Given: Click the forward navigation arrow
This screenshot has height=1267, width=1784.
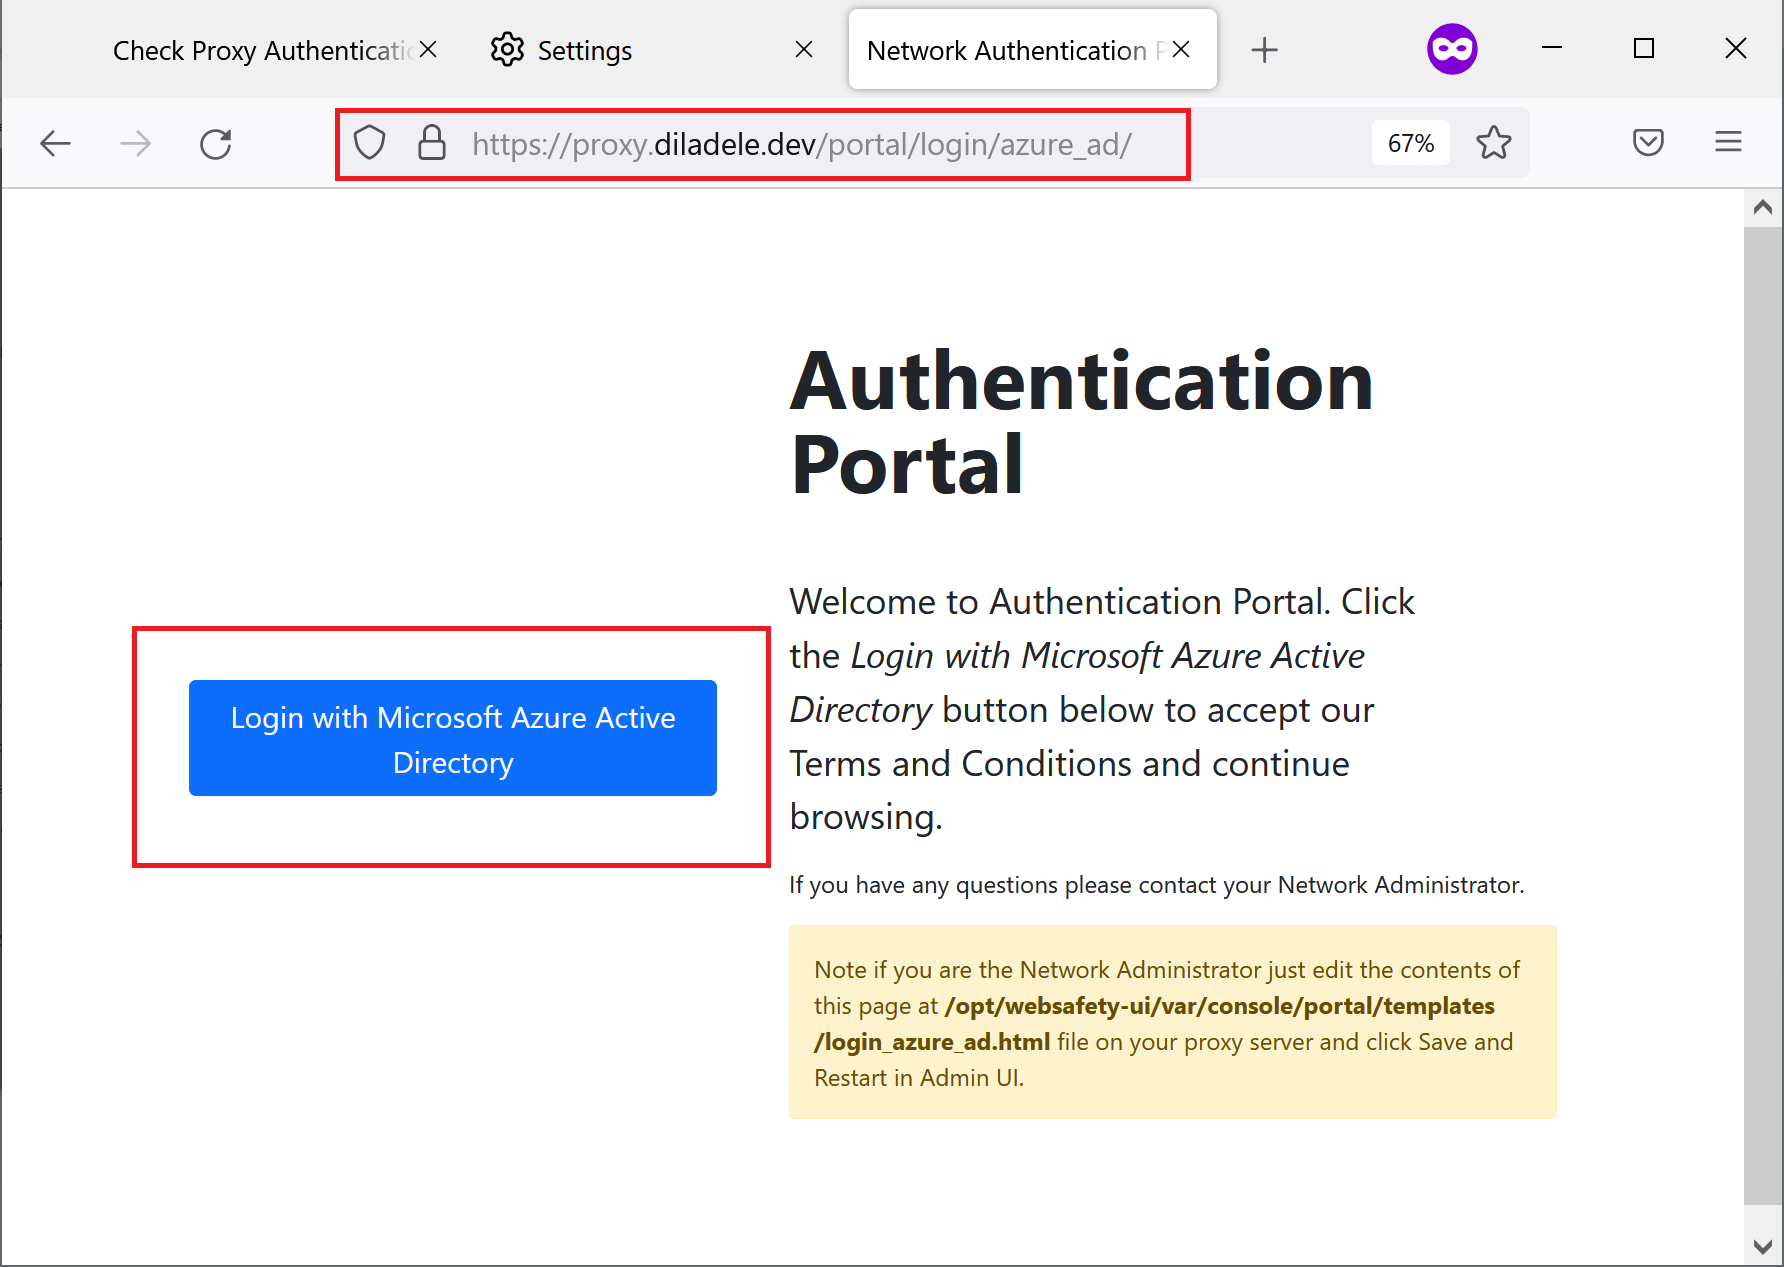Looking at the screenshot, I should pyautogui.click(x=135, y=144).
